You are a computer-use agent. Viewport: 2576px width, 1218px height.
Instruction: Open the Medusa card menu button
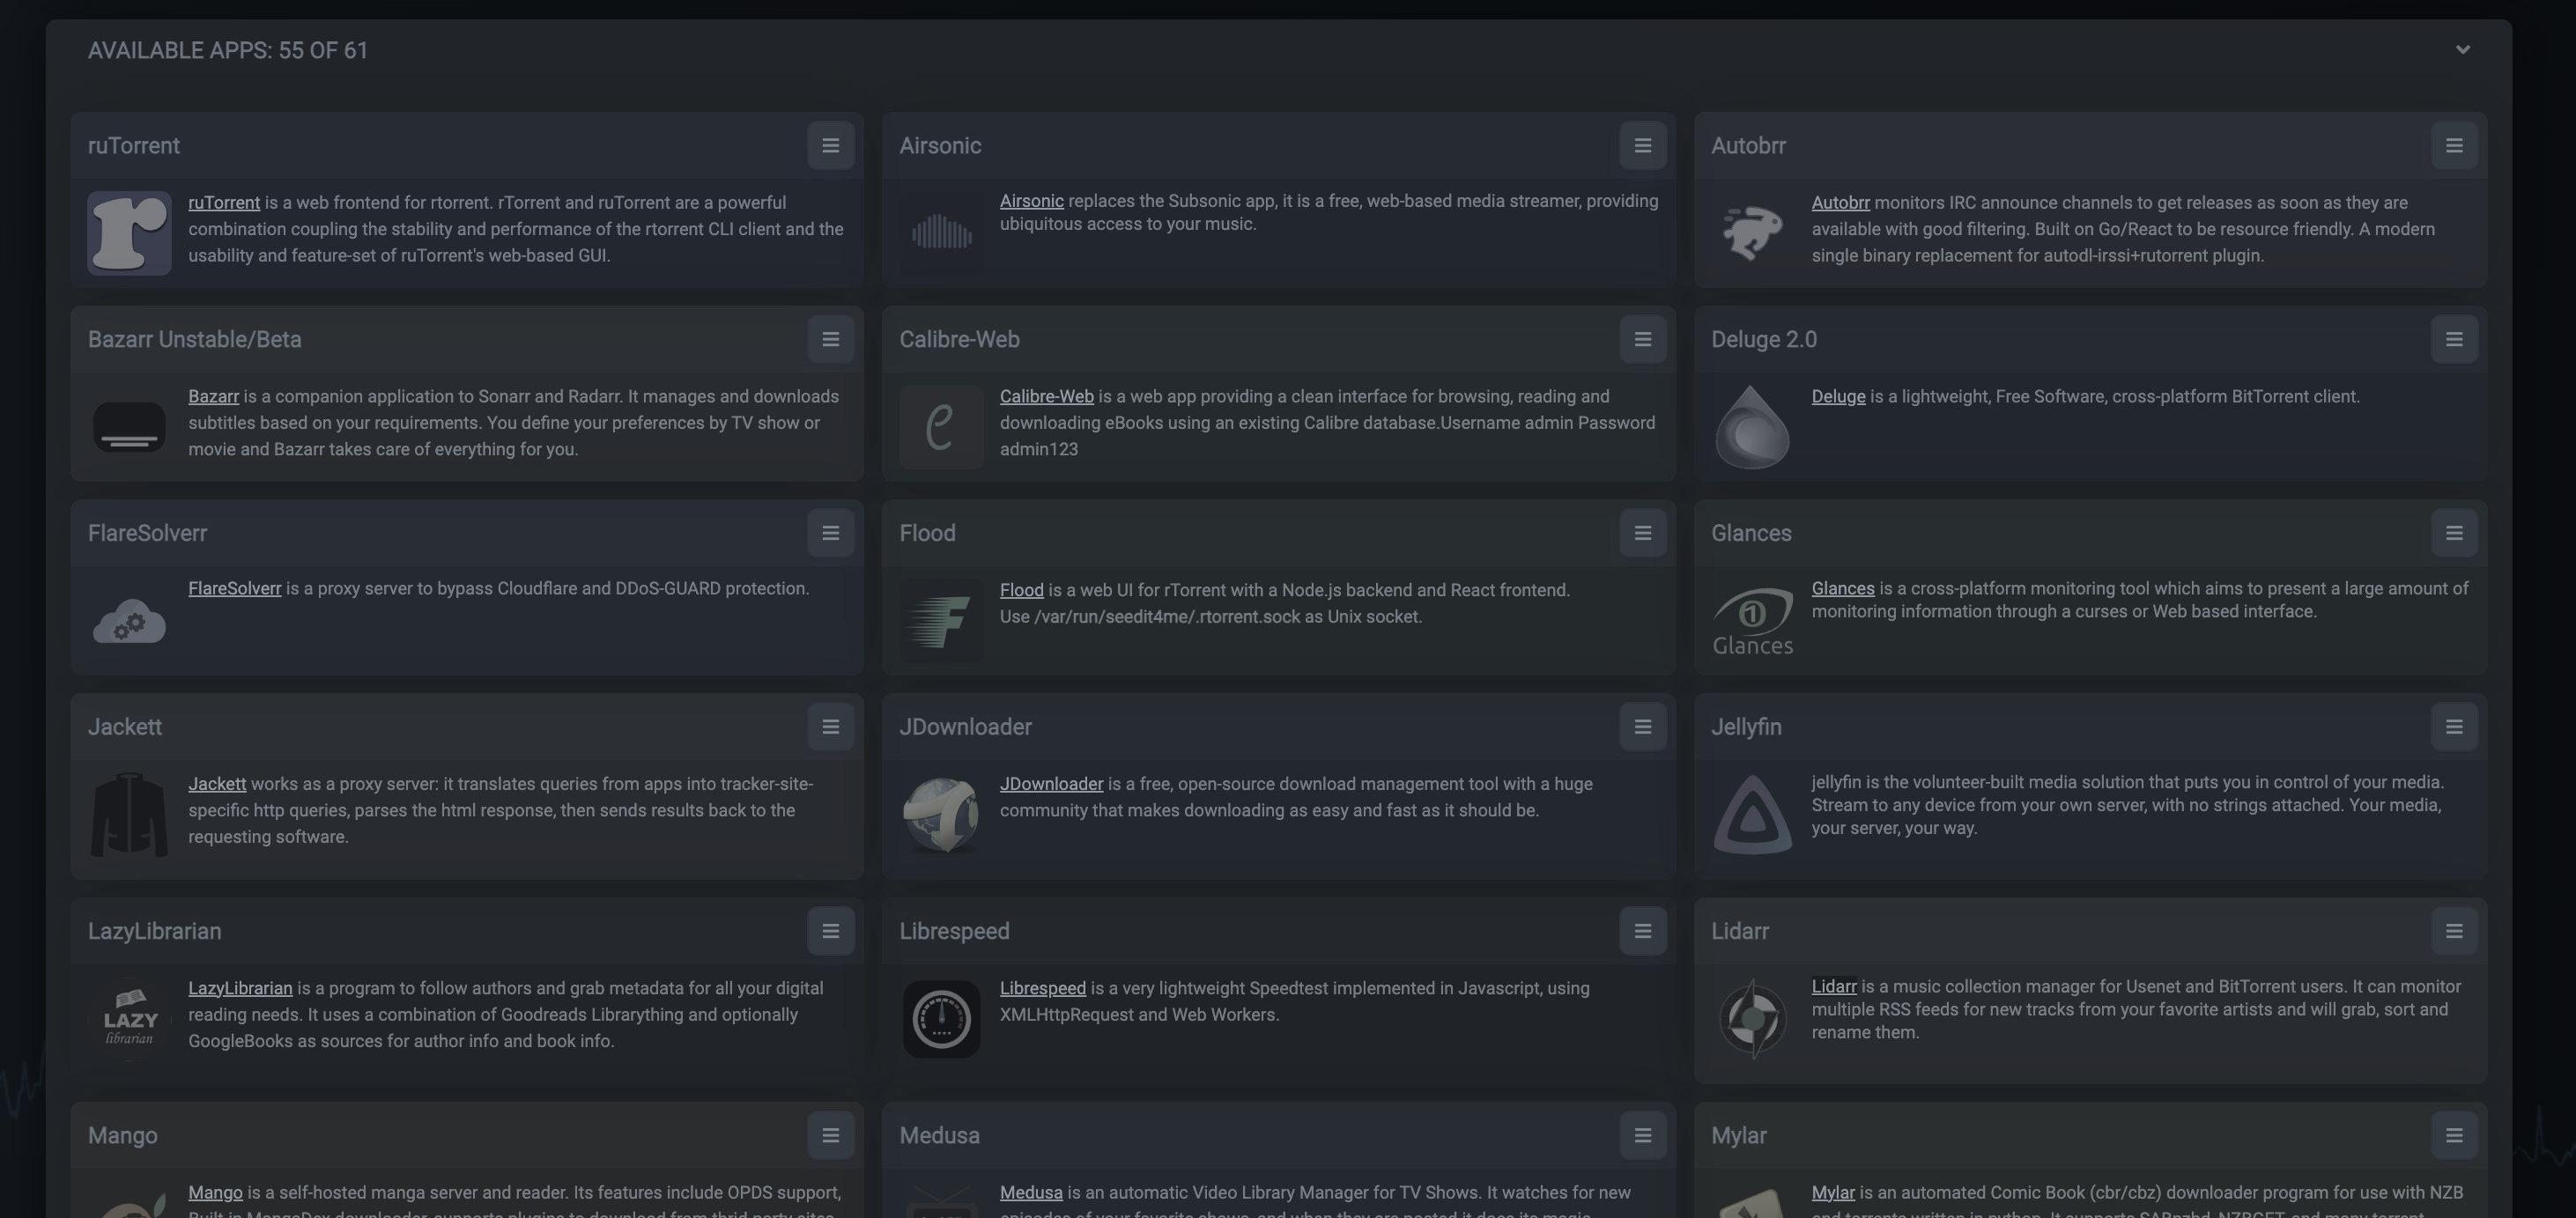(1642, 1136)
